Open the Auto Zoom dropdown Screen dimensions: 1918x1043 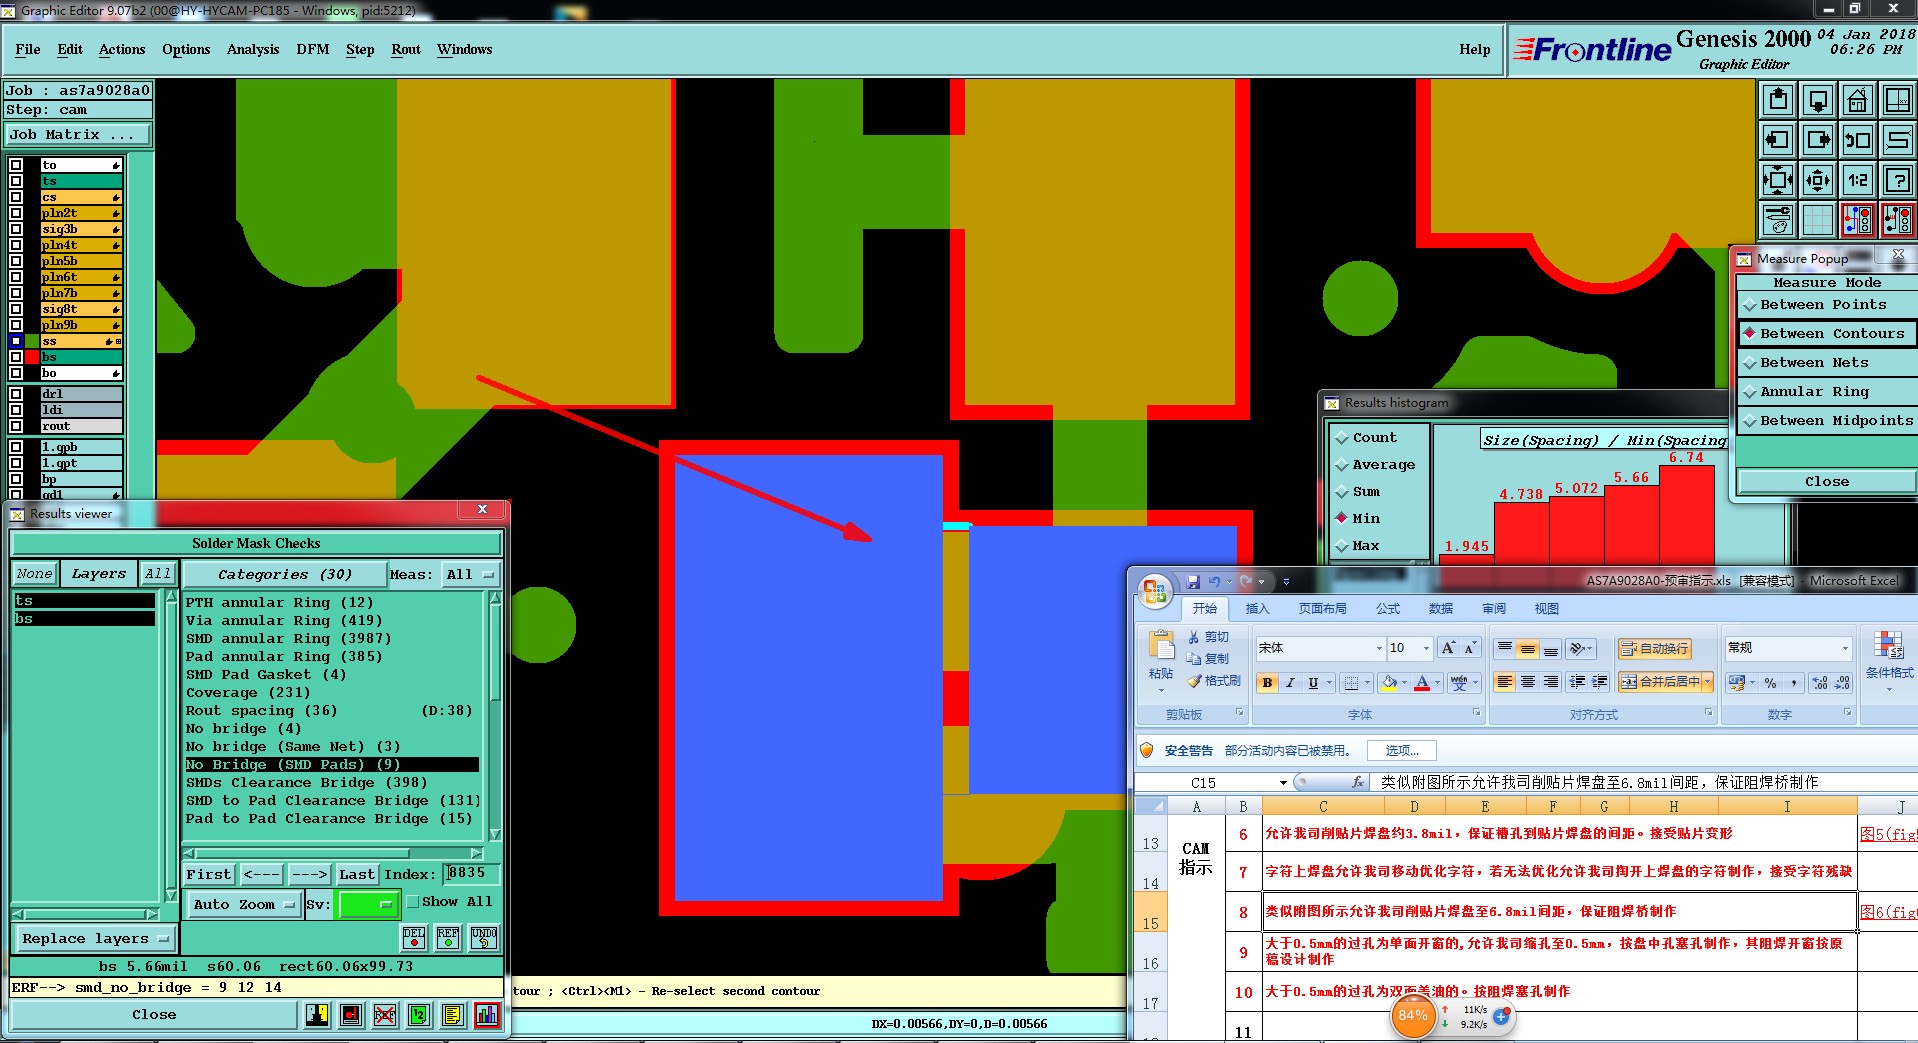click(244, 904)
